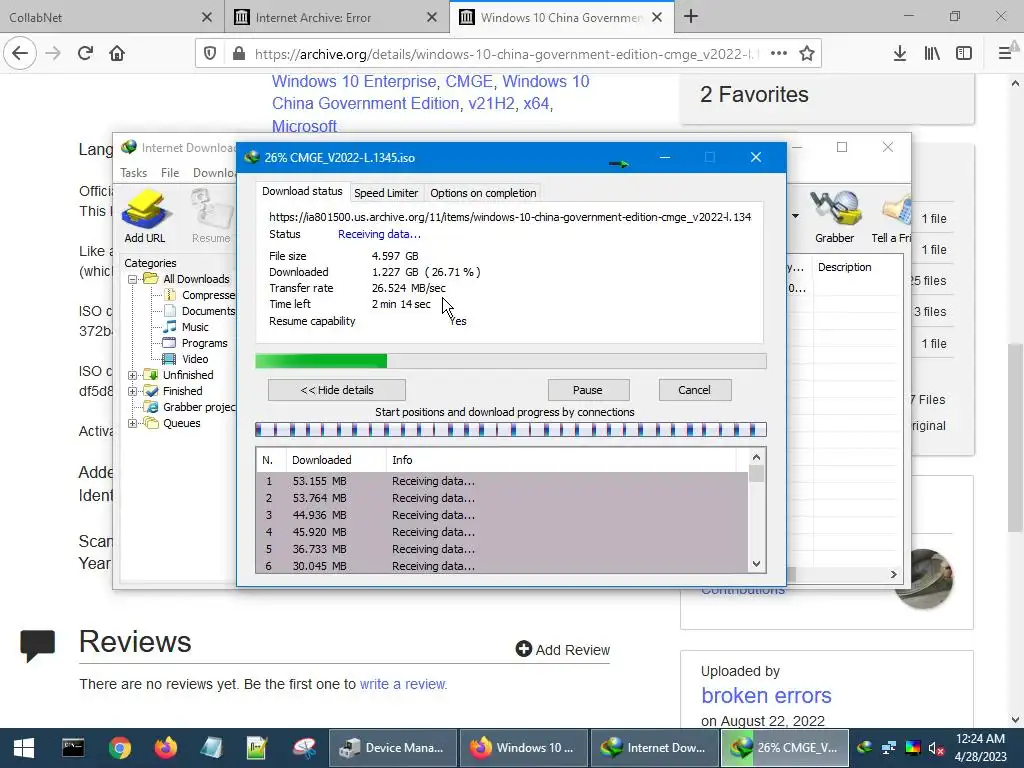Open Chrome from the taskbar
Screen dimensions: 1024x768
tap(120, 748)
